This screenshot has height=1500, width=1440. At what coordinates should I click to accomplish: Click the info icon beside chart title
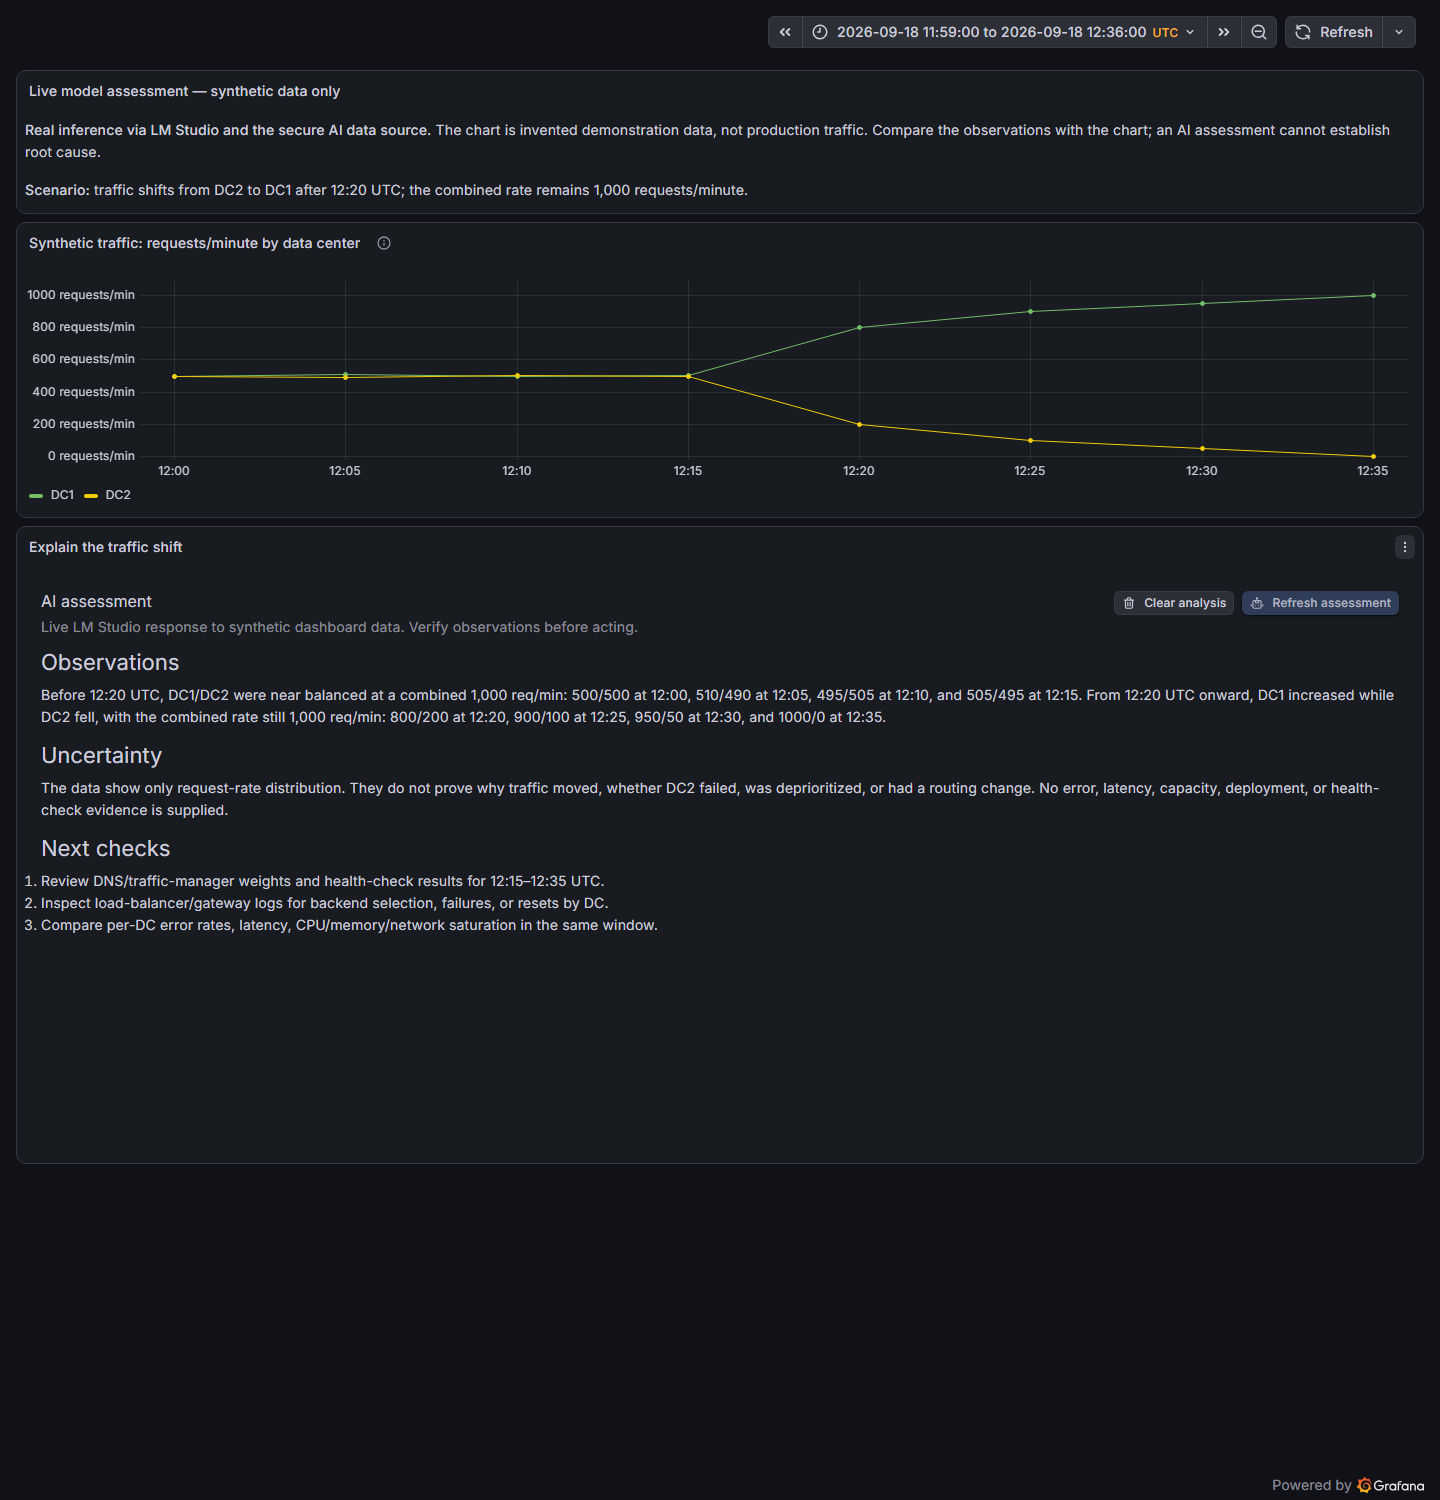pyautogui.click(x=384, y=243)
